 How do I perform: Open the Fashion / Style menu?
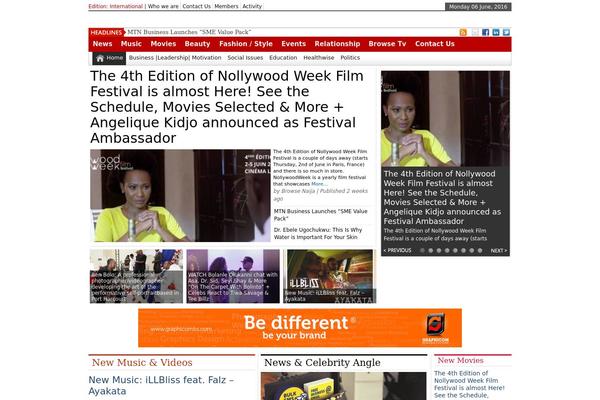tap(246, 44)
